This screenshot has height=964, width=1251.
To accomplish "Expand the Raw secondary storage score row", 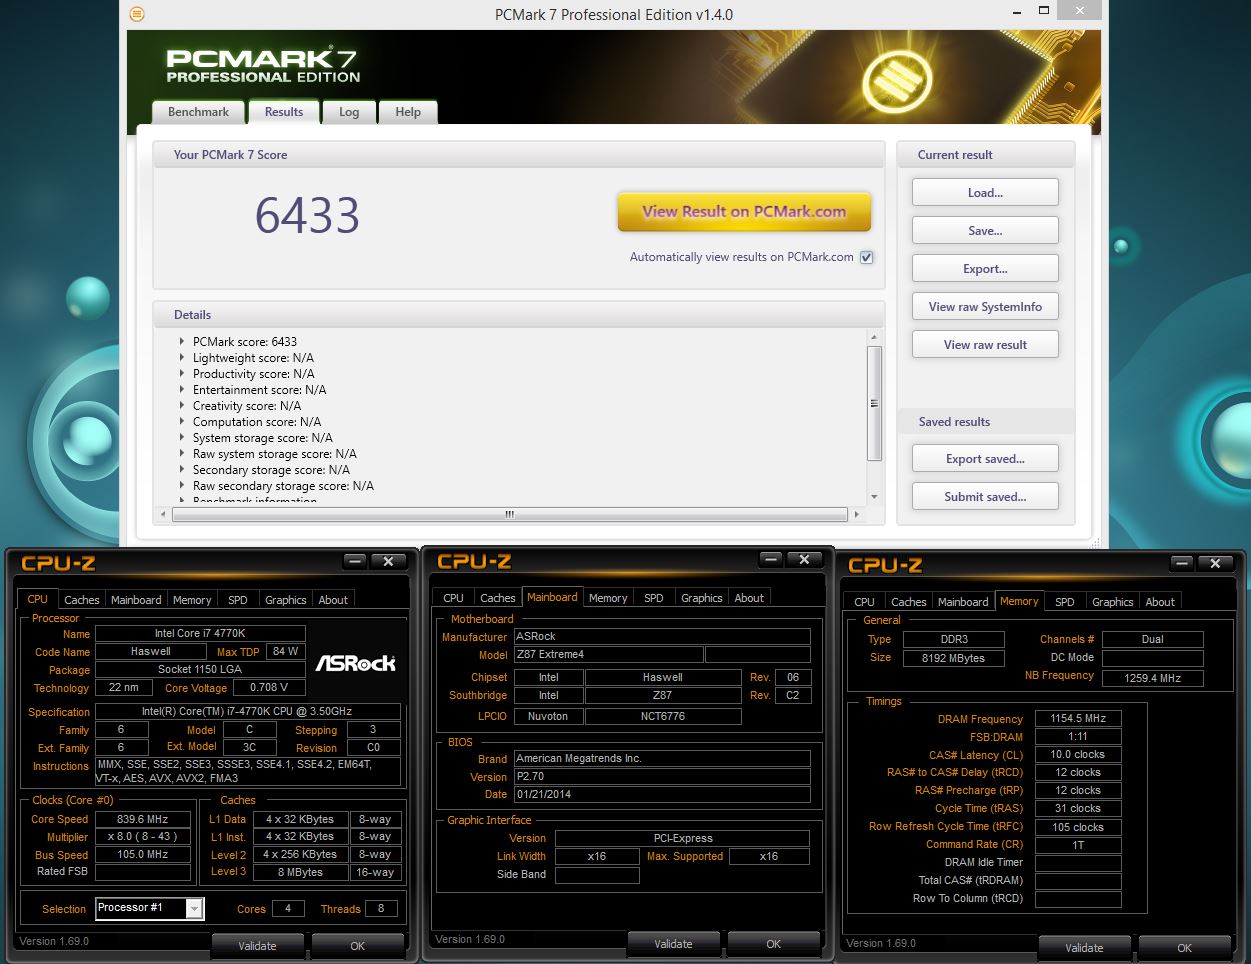I will click(x=181, y=486).
